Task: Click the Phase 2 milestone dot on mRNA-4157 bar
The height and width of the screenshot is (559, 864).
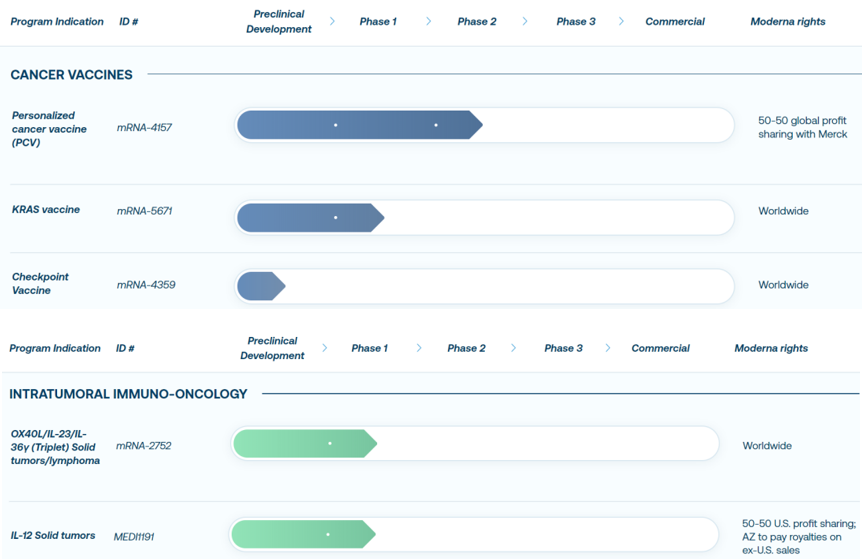Action: point(436,125)
